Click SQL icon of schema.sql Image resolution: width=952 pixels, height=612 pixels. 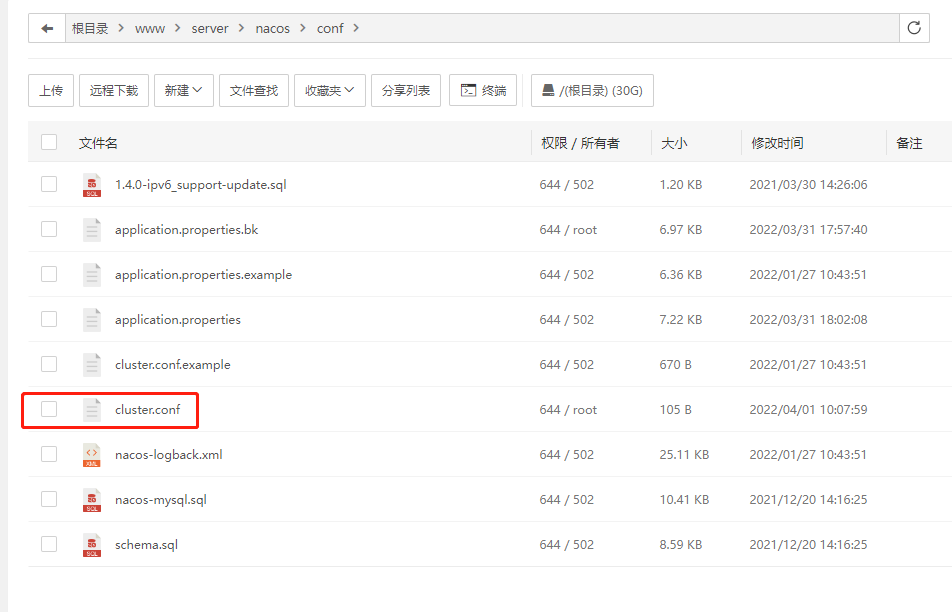92,545
